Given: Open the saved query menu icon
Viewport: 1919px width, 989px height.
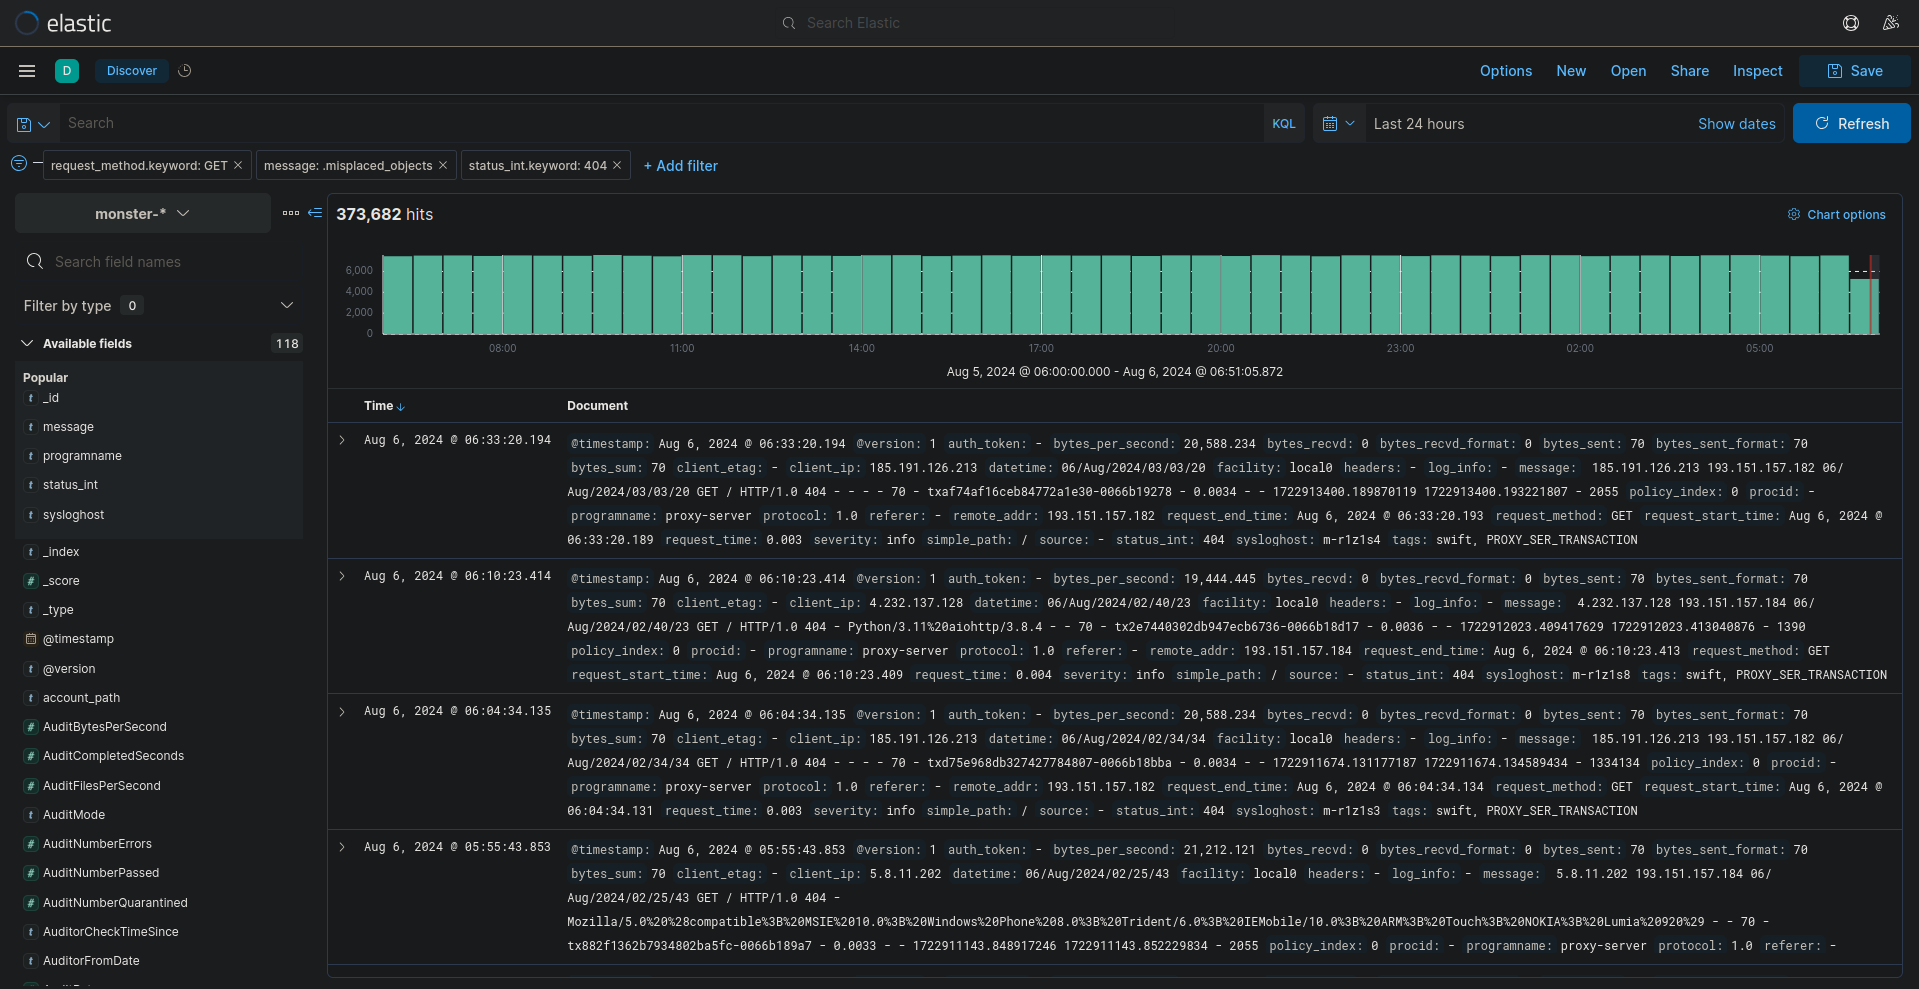Looking at the screenshot, I should [32, 124].
